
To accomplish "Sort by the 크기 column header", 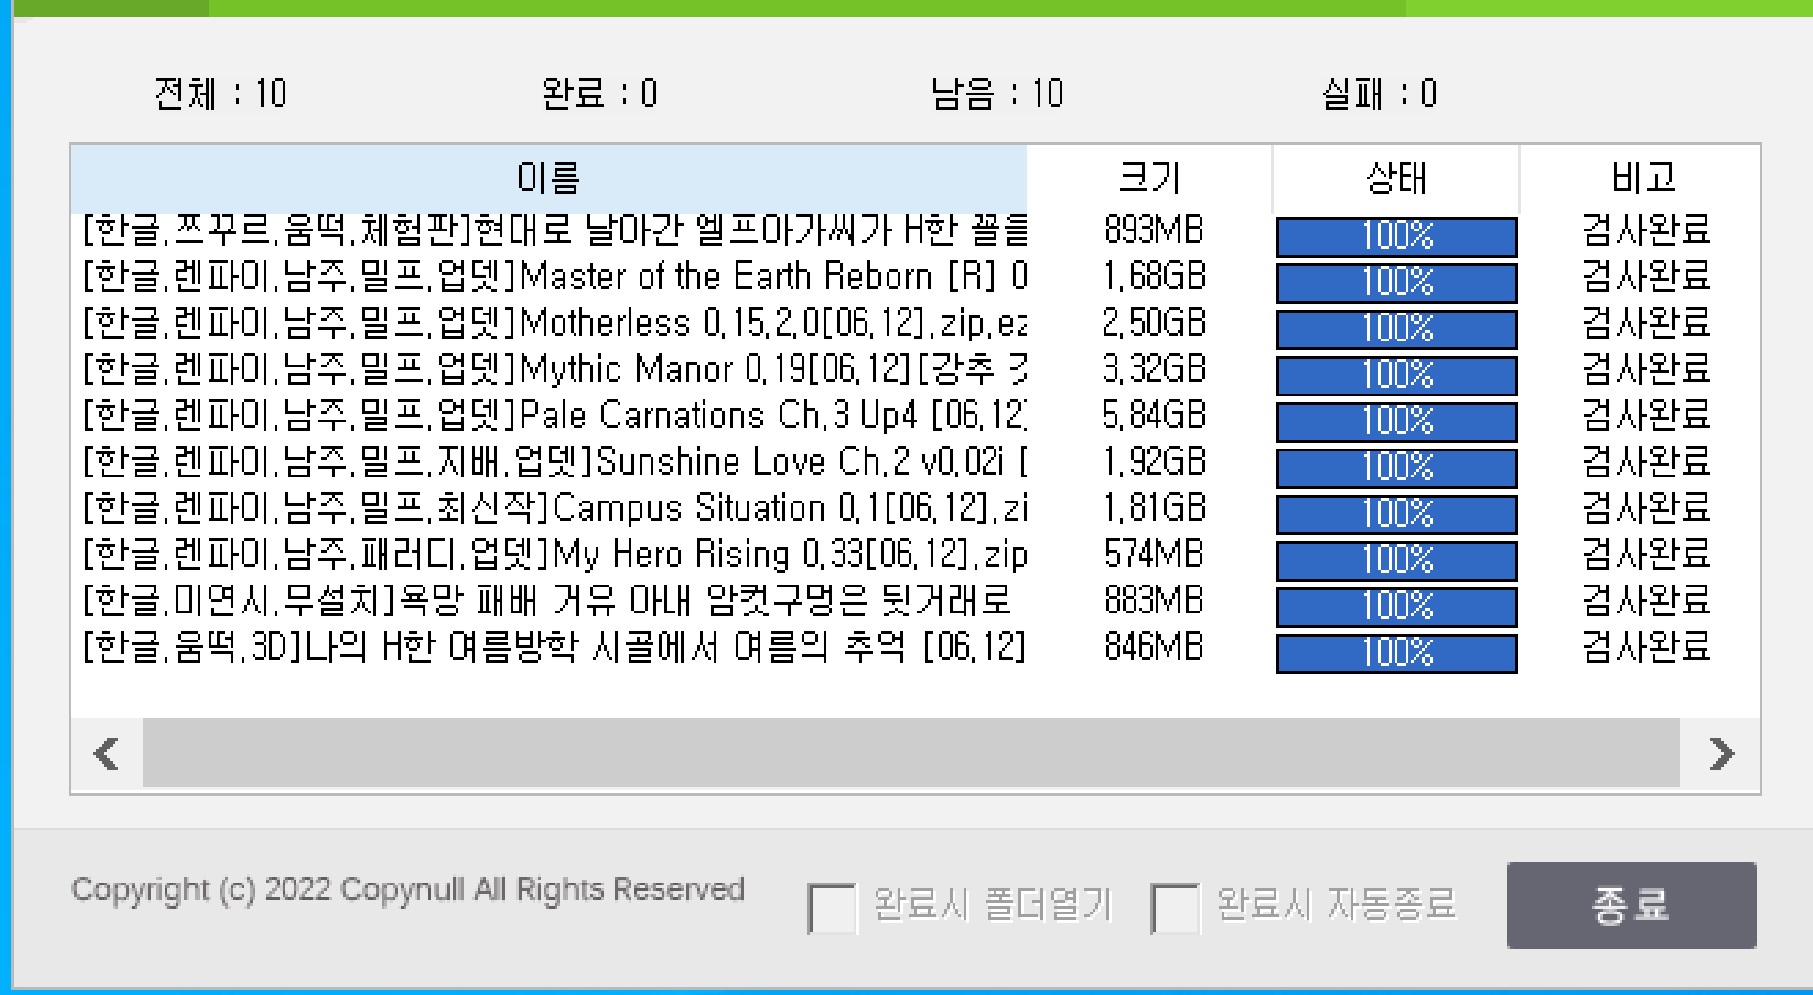I will point(1149,178).
